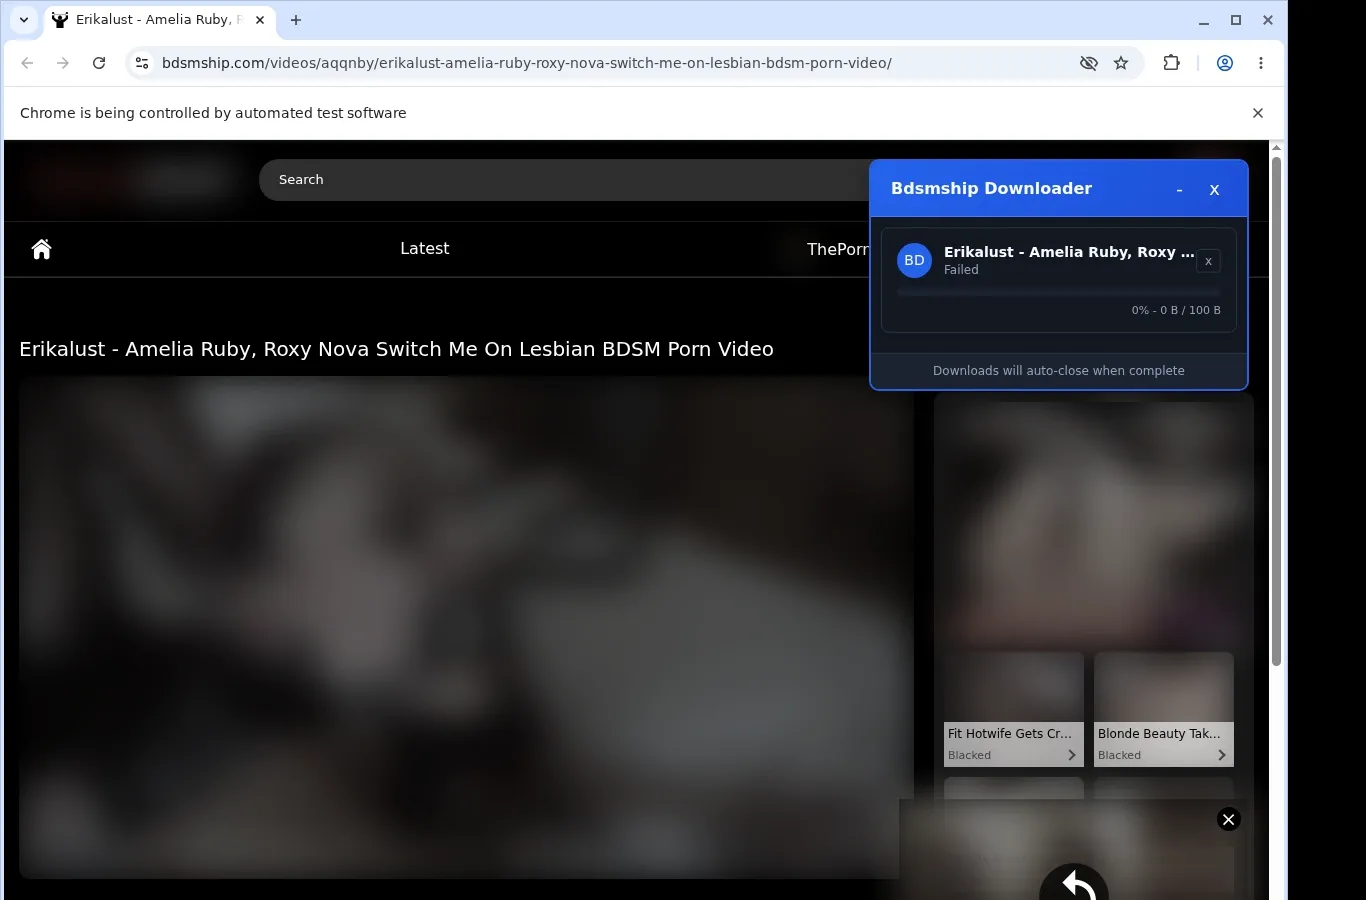Image resolution: width=1366 pixels, height=900 pixels.
Task: Click the Forward navigation arrow
Action: pyautogui.click(x=63, y=63)
